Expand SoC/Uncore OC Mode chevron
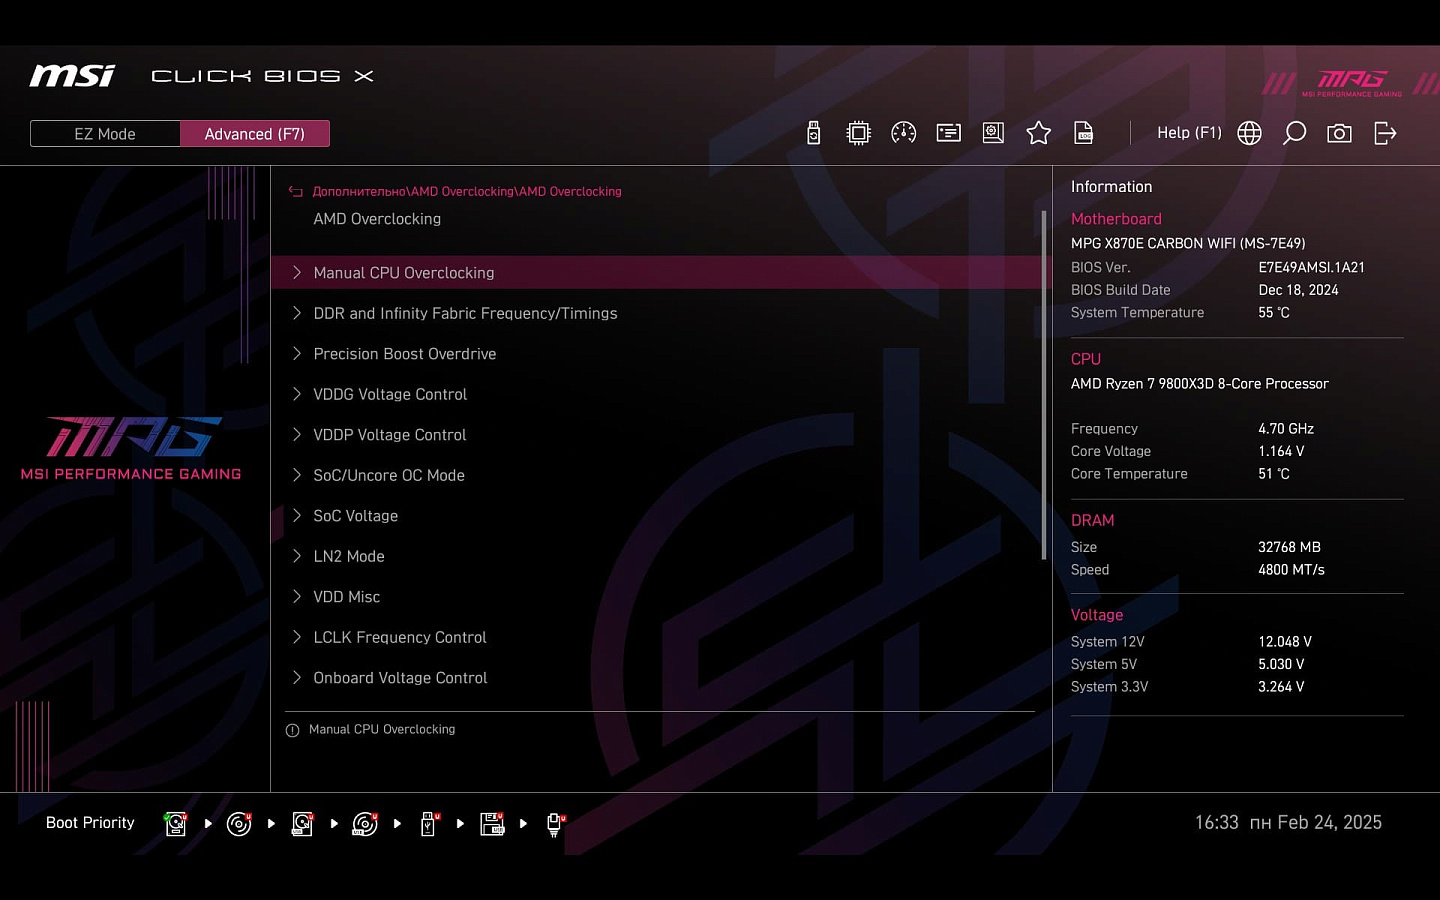Viewport: 1440px width, 900px height. tap(297, 475)
